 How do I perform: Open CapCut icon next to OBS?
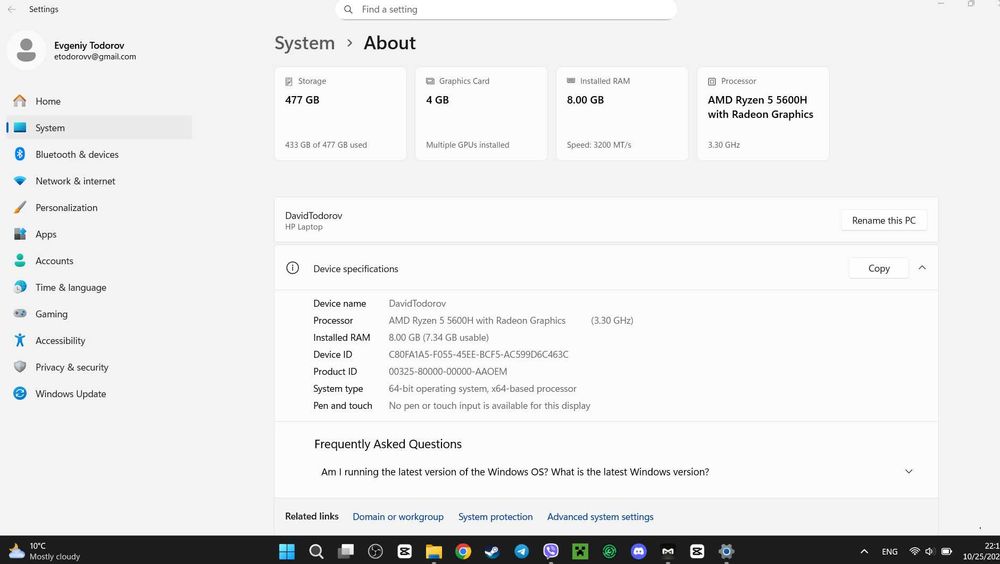(x=404, y=551)
